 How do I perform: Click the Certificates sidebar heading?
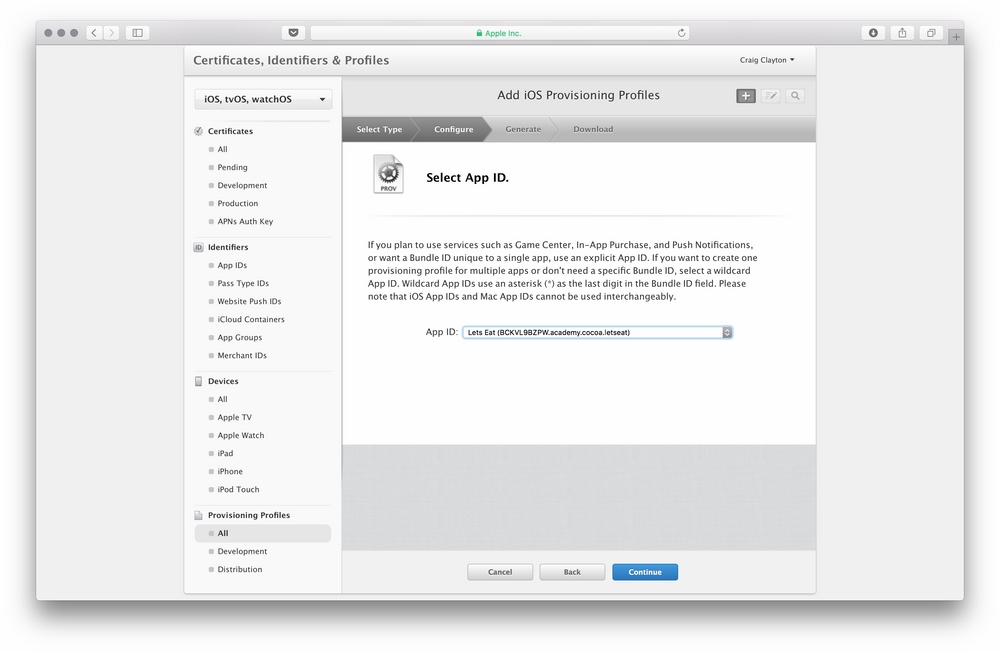click(230, 131)
